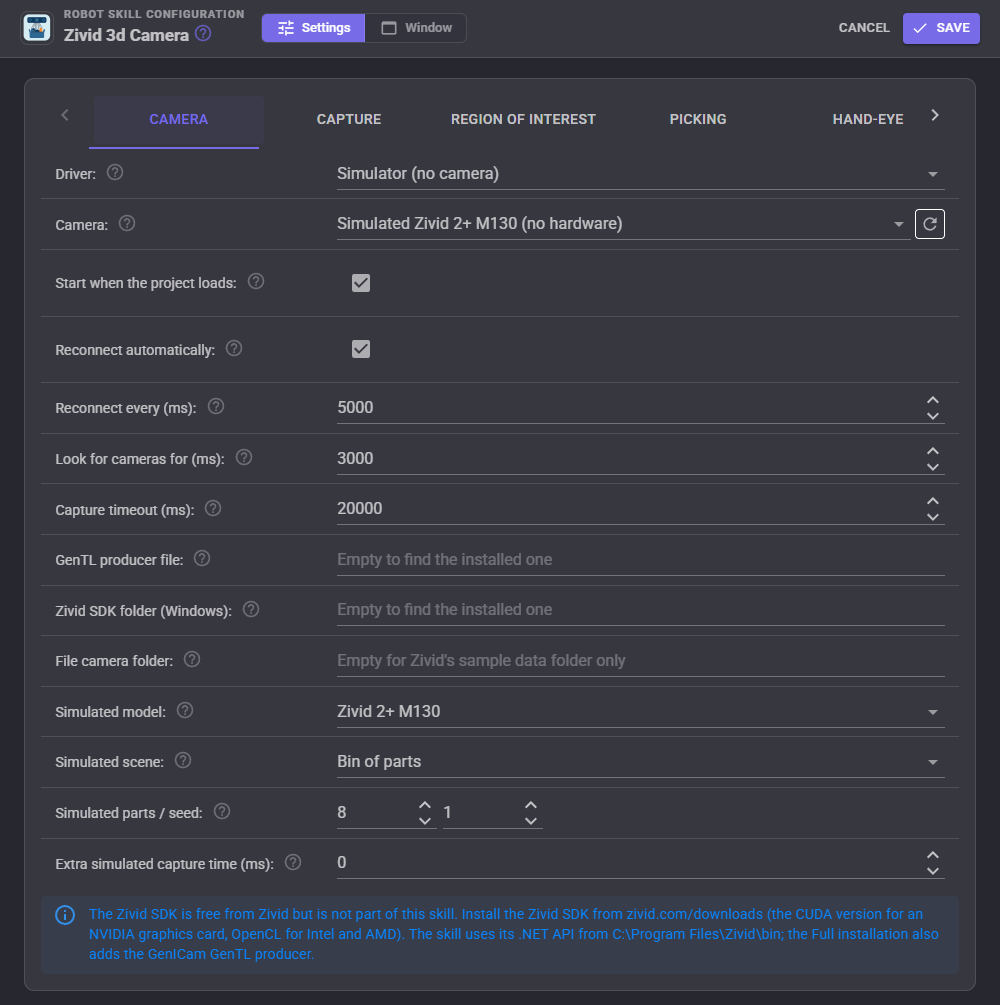Show help for Reconnect automatically
The image size is (1000, 1005).
coord(234,349)
